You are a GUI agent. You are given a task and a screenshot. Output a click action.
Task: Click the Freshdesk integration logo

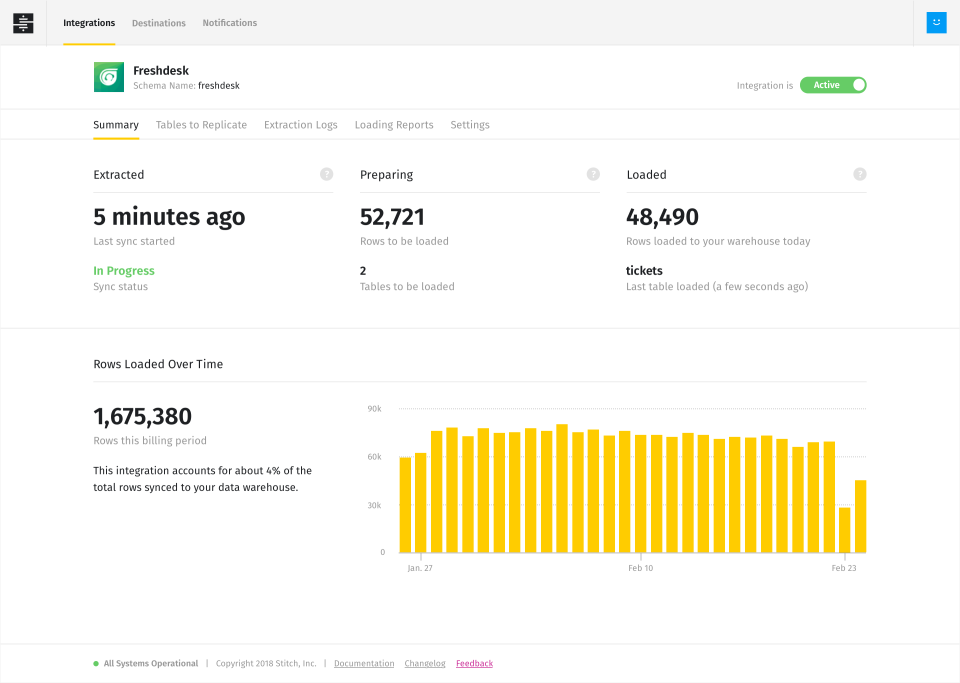point(109,77)
